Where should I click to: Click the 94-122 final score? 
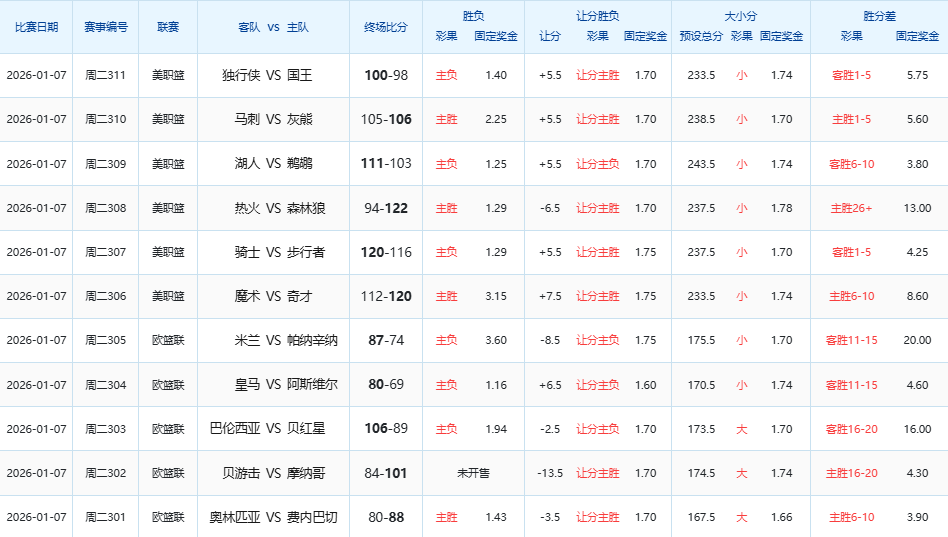pyautogui.click(x=386, y=208)
